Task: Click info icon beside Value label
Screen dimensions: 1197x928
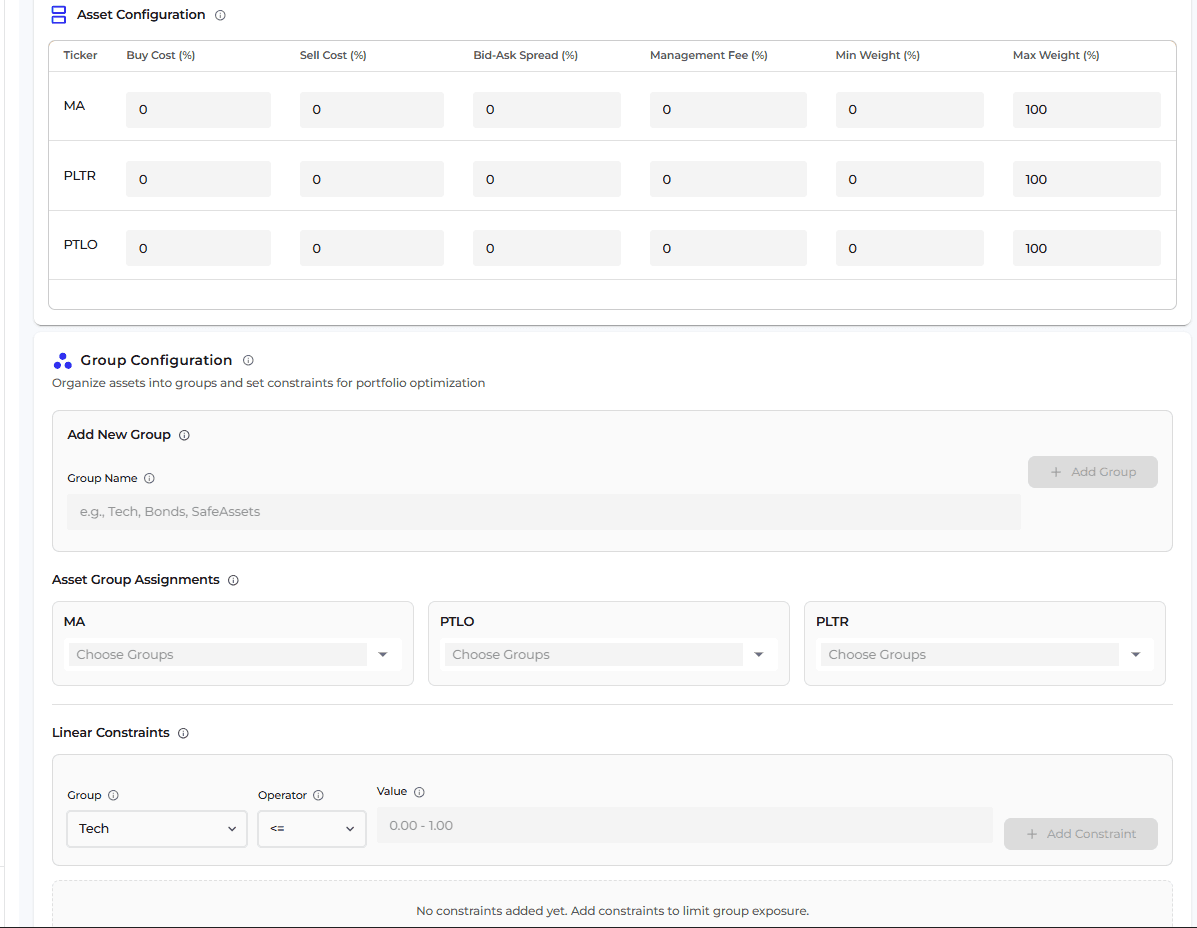Action: pyautogui.click(x=419, y=792)
